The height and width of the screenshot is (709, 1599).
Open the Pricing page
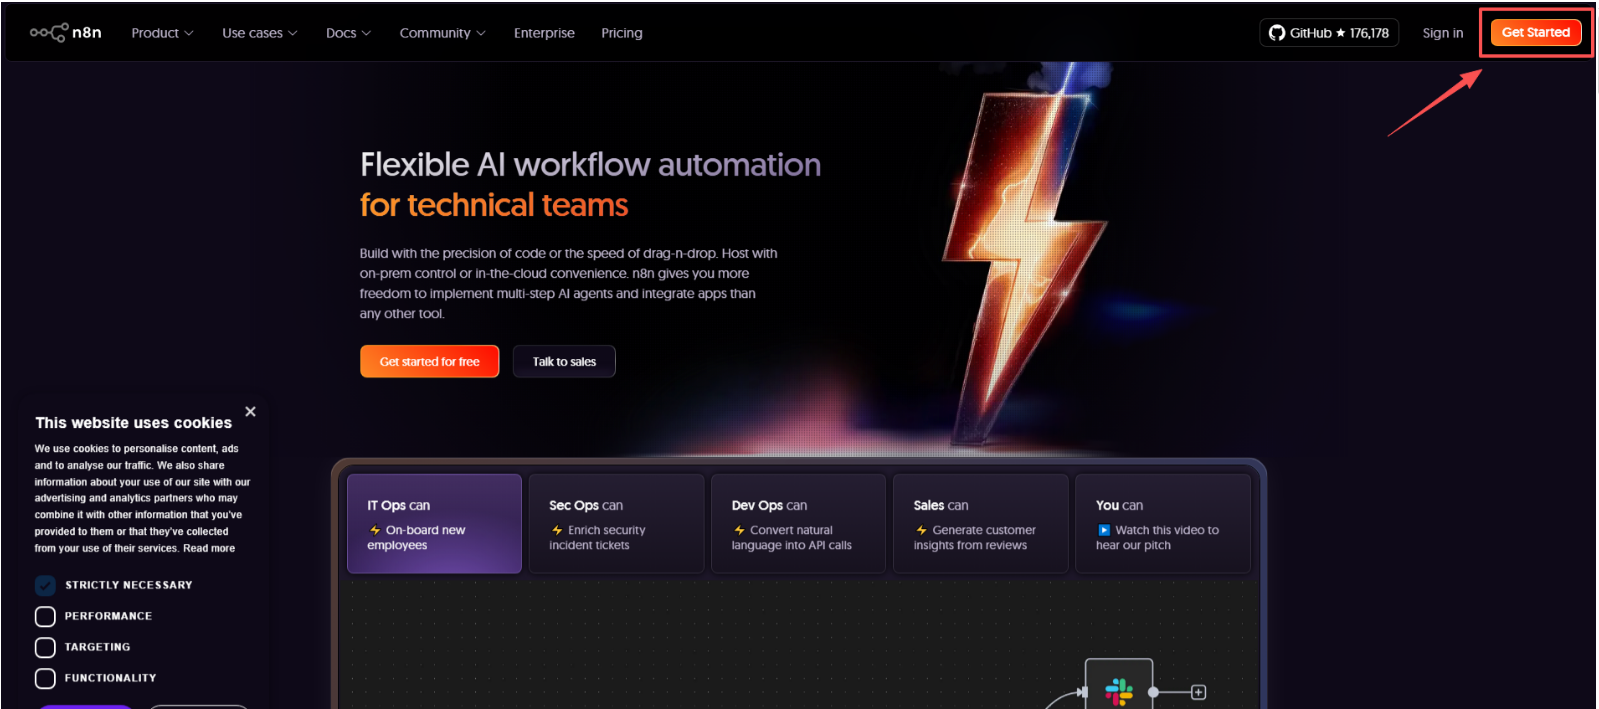pyautogui.click(x=622, y=33)
